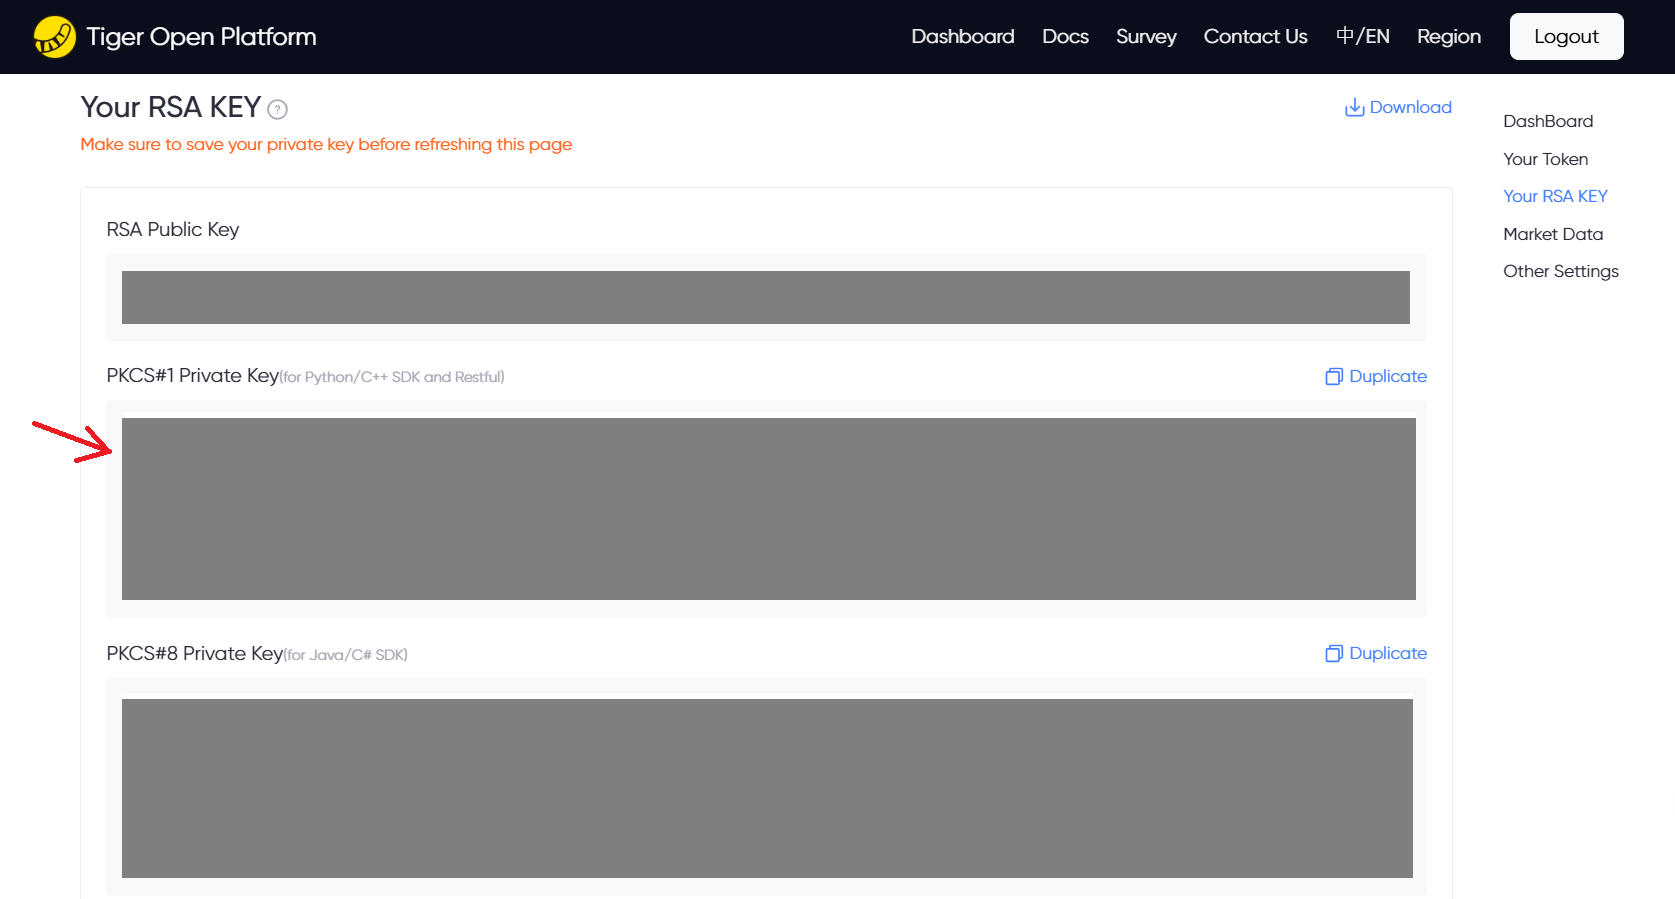Click the Tiger logo icon
The height and width of the screenshot is (899, 1675).
[x=55, y=37]
